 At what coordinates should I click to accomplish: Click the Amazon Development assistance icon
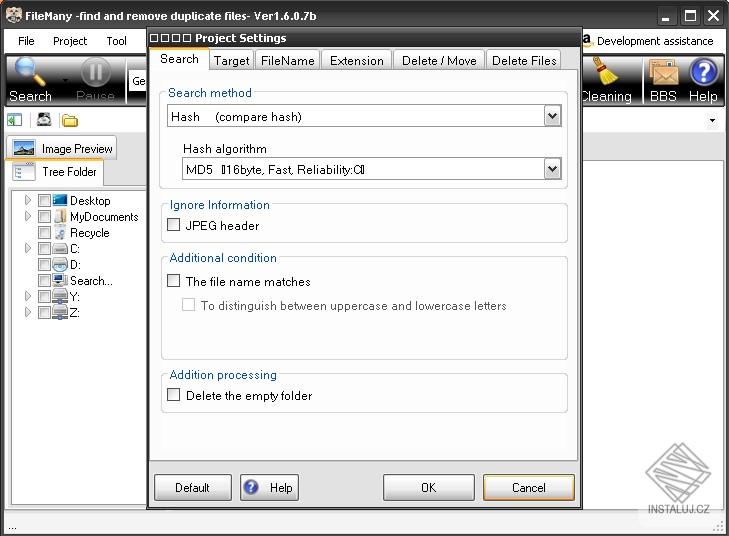coord(587,40)
